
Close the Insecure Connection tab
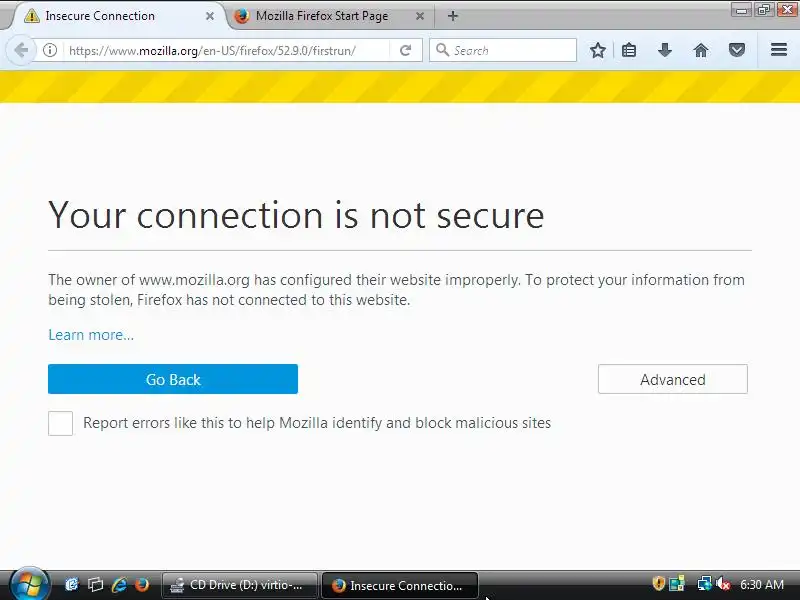210,16
